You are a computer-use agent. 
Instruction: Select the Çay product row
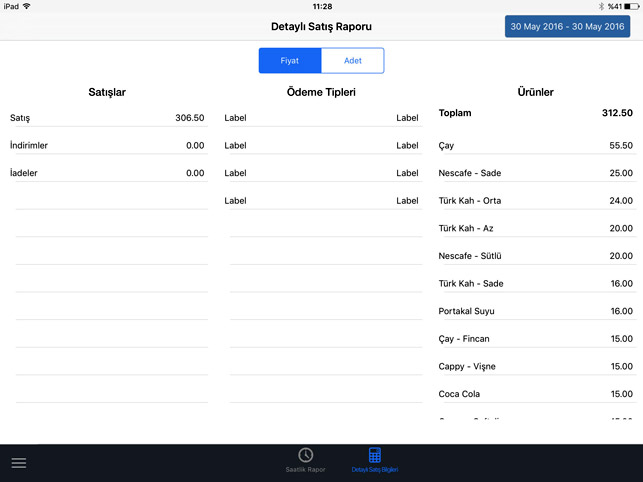535,146
